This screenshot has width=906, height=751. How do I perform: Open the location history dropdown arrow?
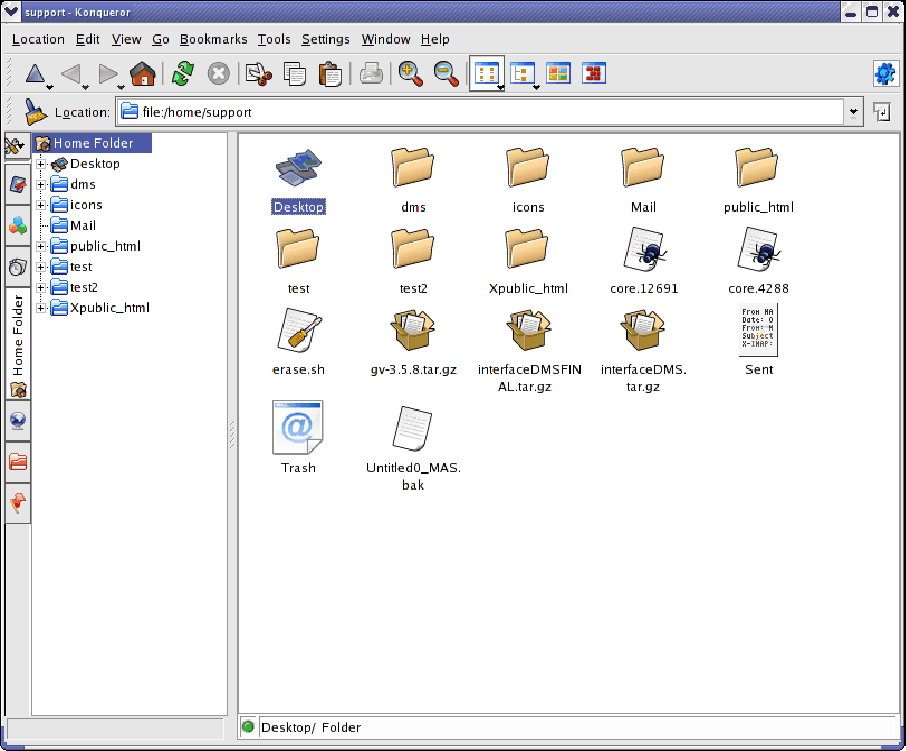pos(853,112)
